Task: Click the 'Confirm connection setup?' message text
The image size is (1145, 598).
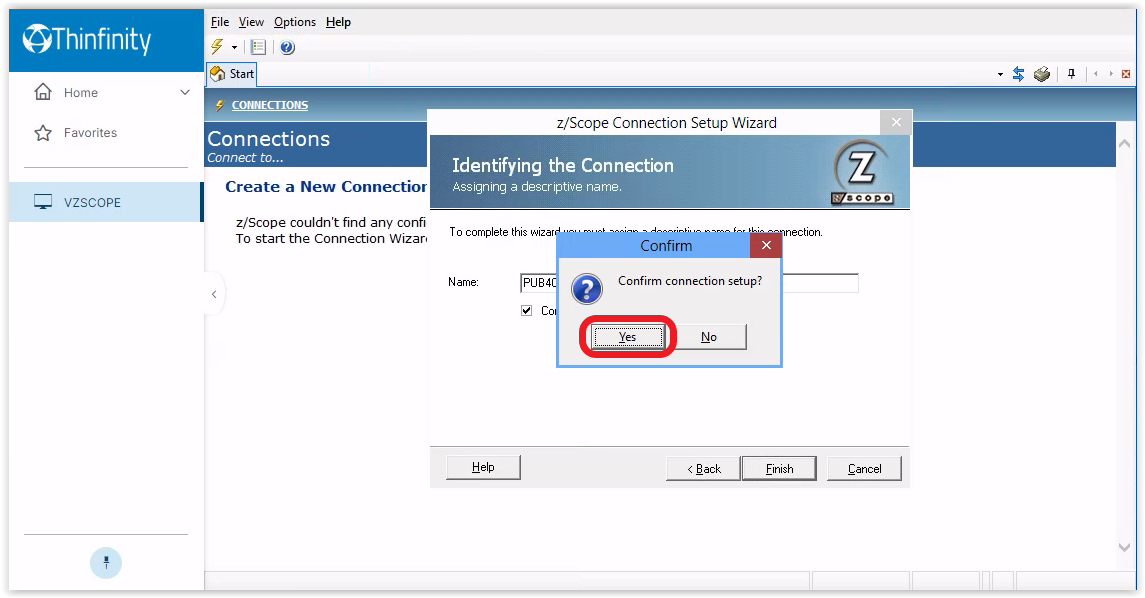Action: tap(690, 281)
